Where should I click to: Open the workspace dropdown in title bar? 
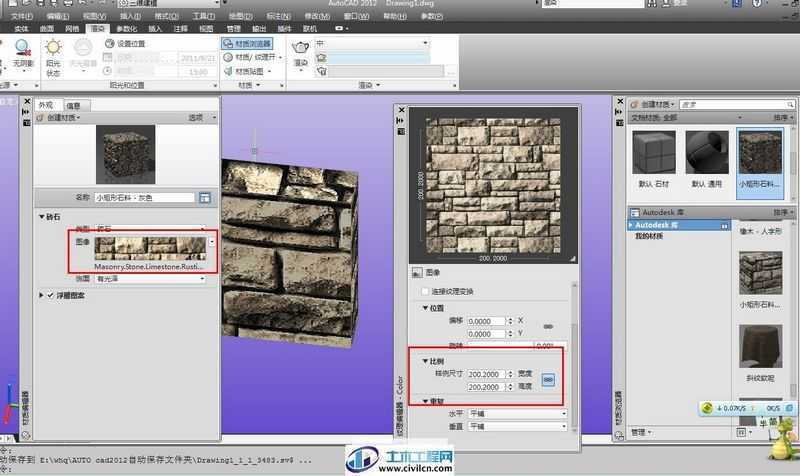169,4
